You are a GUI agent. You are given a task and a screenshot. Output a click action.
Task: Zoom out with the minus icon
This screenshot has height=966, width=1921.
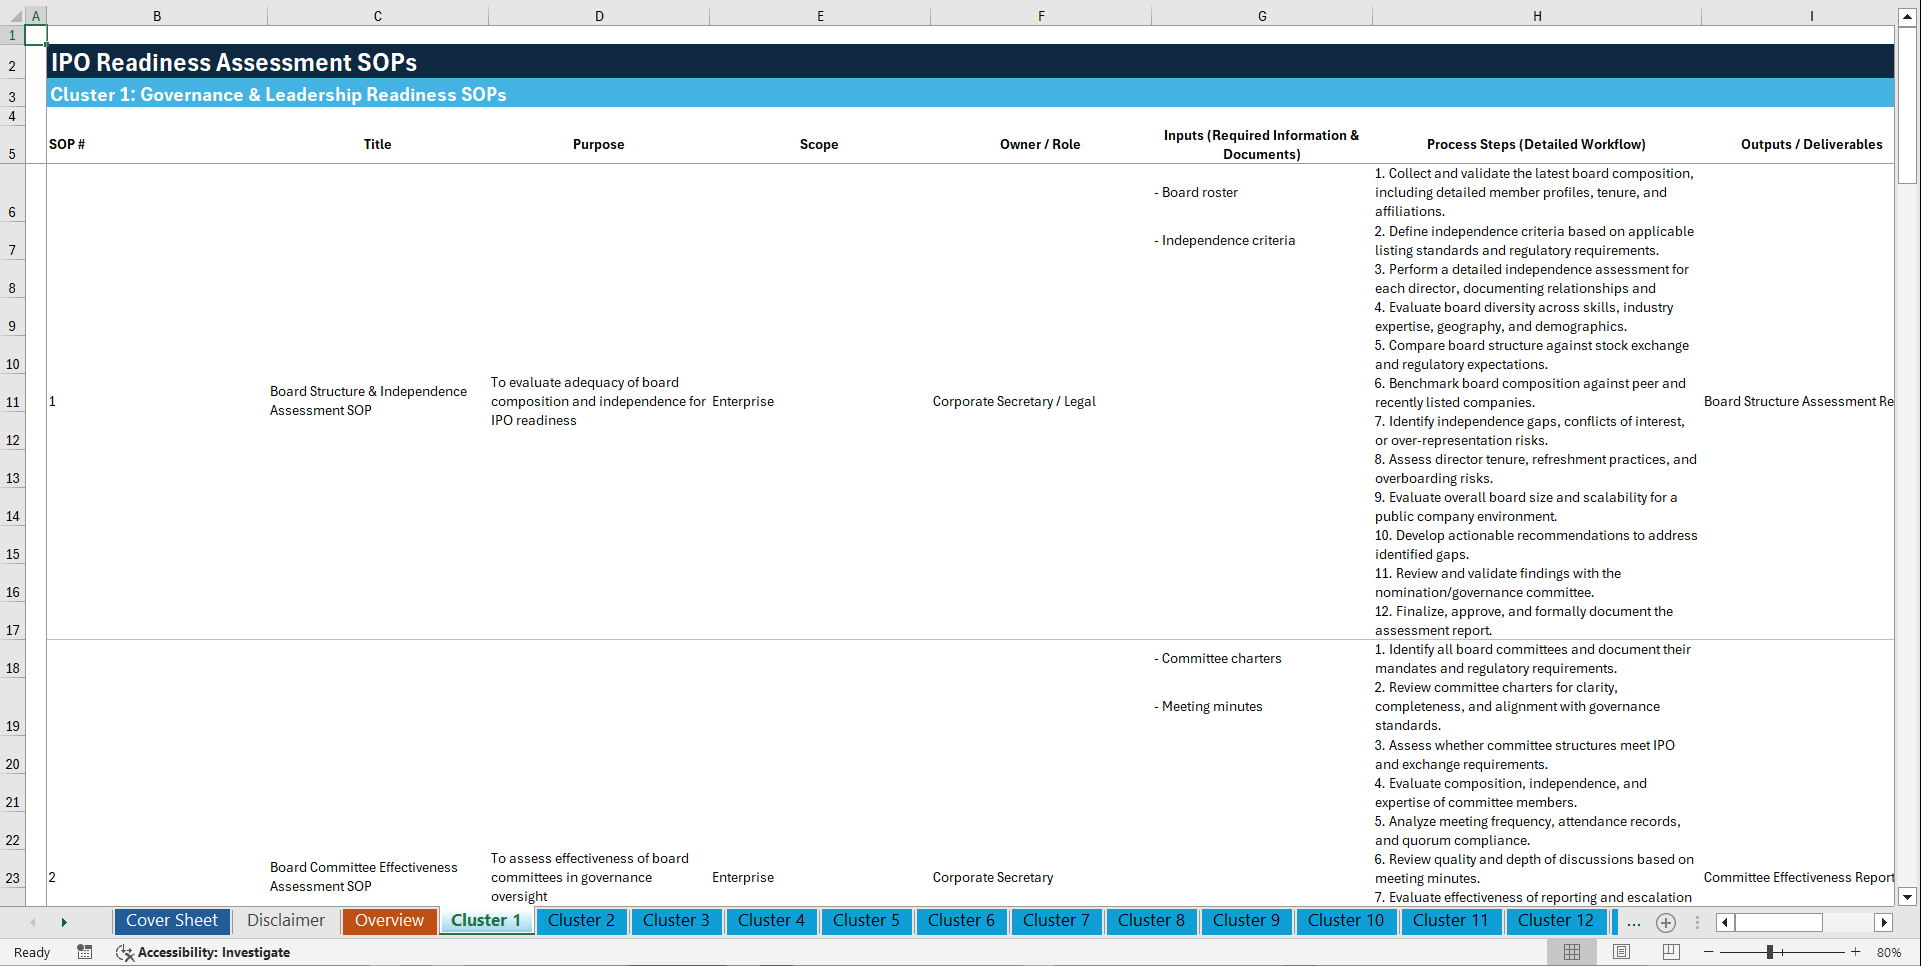(1709, 952)
